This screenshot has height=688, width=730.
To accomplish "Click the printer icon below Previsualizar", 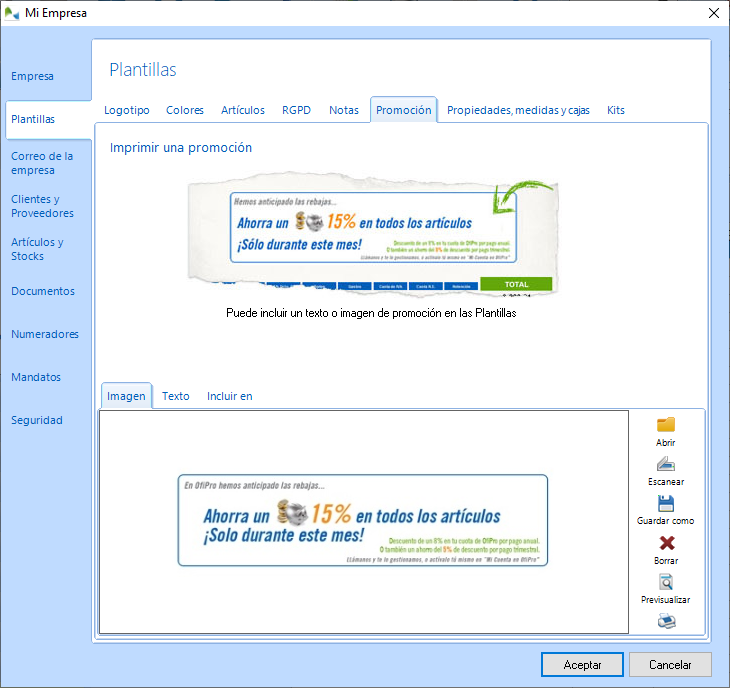I will click(x=665, y=621).
